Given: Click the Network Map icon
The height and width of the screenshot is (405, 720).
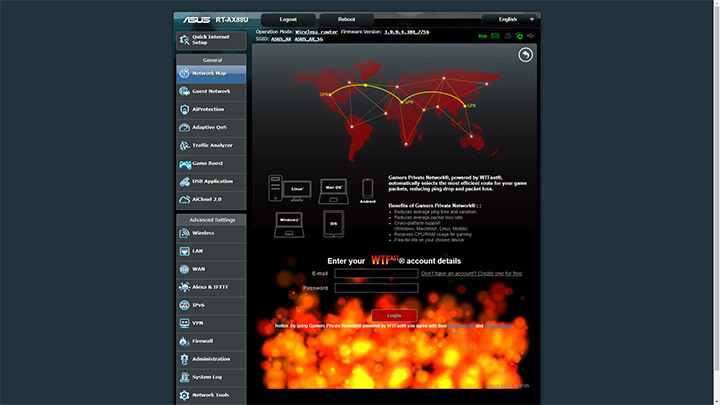Looking at the screenshot, I should click(184, 73).
